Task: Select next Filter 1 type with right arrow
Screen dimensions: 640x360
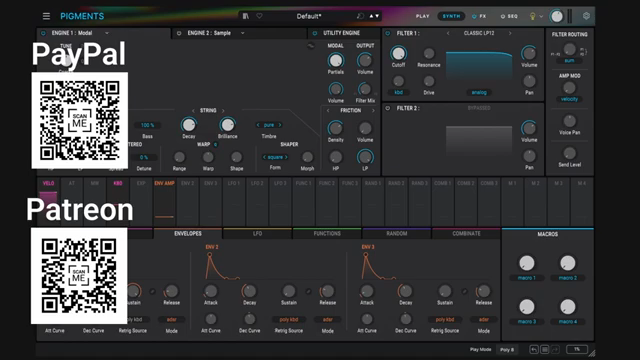Action: coord(510,33)
